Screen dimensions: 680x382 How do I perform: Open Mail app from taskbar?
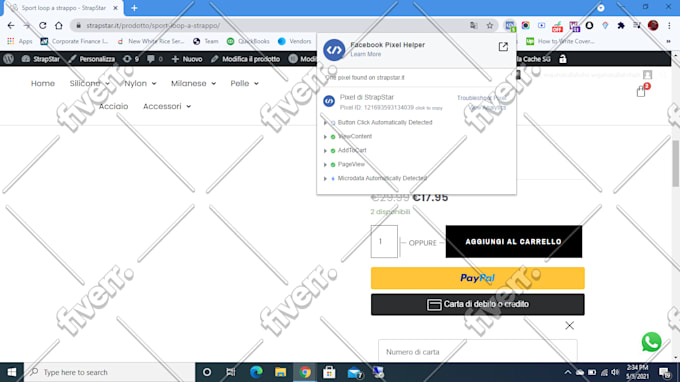355,372
